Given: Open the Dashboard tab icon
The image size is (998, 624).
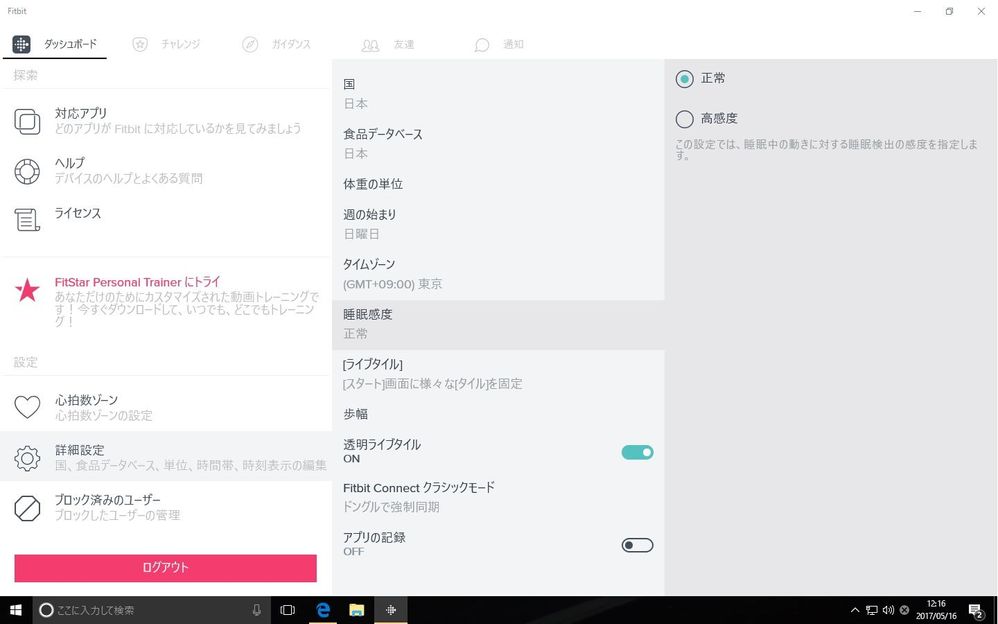Looking at the screenshot, I should pyautogui.click(x=21, y=44).
